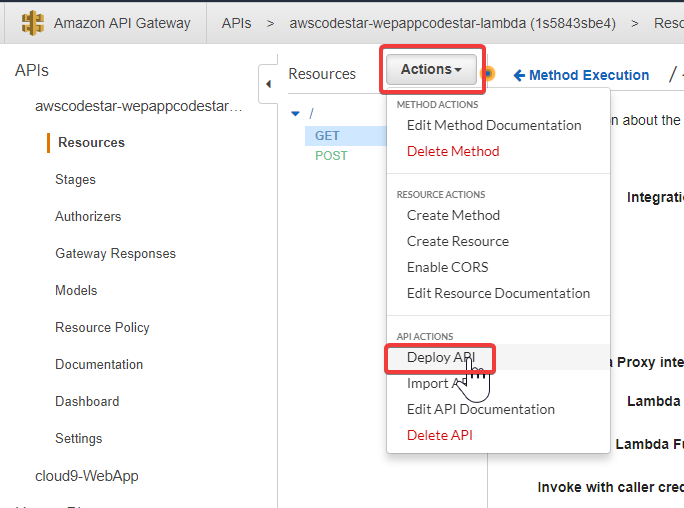Click the orange indicator dot beside Actions
The width and height of the screenshot is (684, 508).
point(488,73)
